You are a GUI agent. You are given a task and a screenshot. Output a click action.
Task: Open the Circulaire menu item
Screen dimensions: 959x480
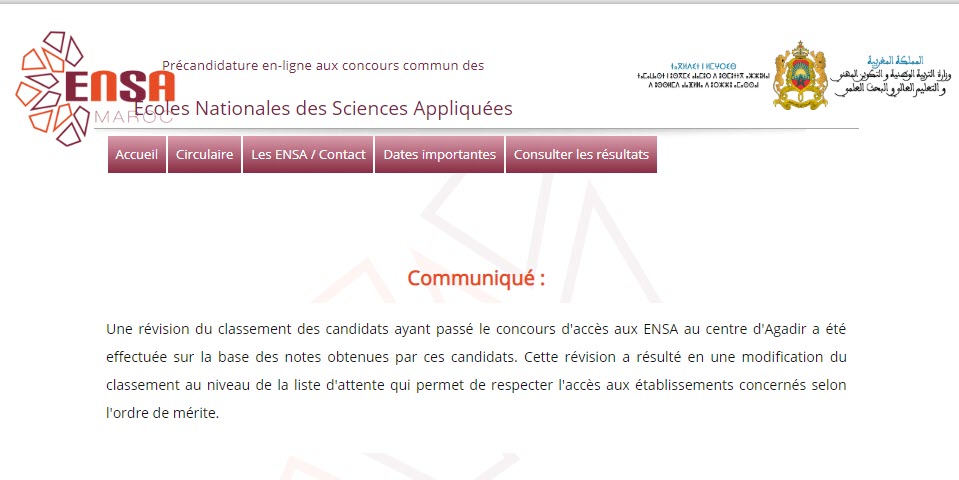click(204, 155)
